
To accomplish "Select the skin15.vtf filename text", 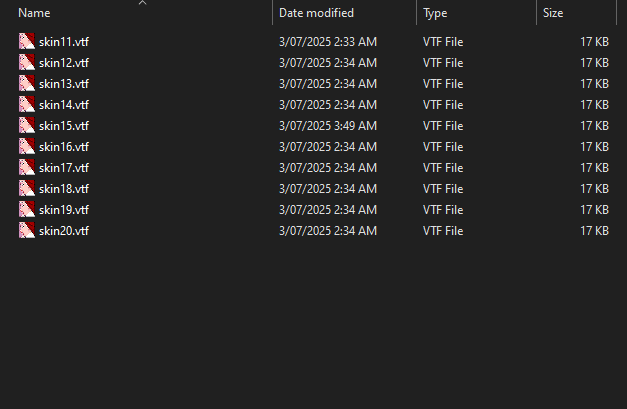I will tap(64, 126).
